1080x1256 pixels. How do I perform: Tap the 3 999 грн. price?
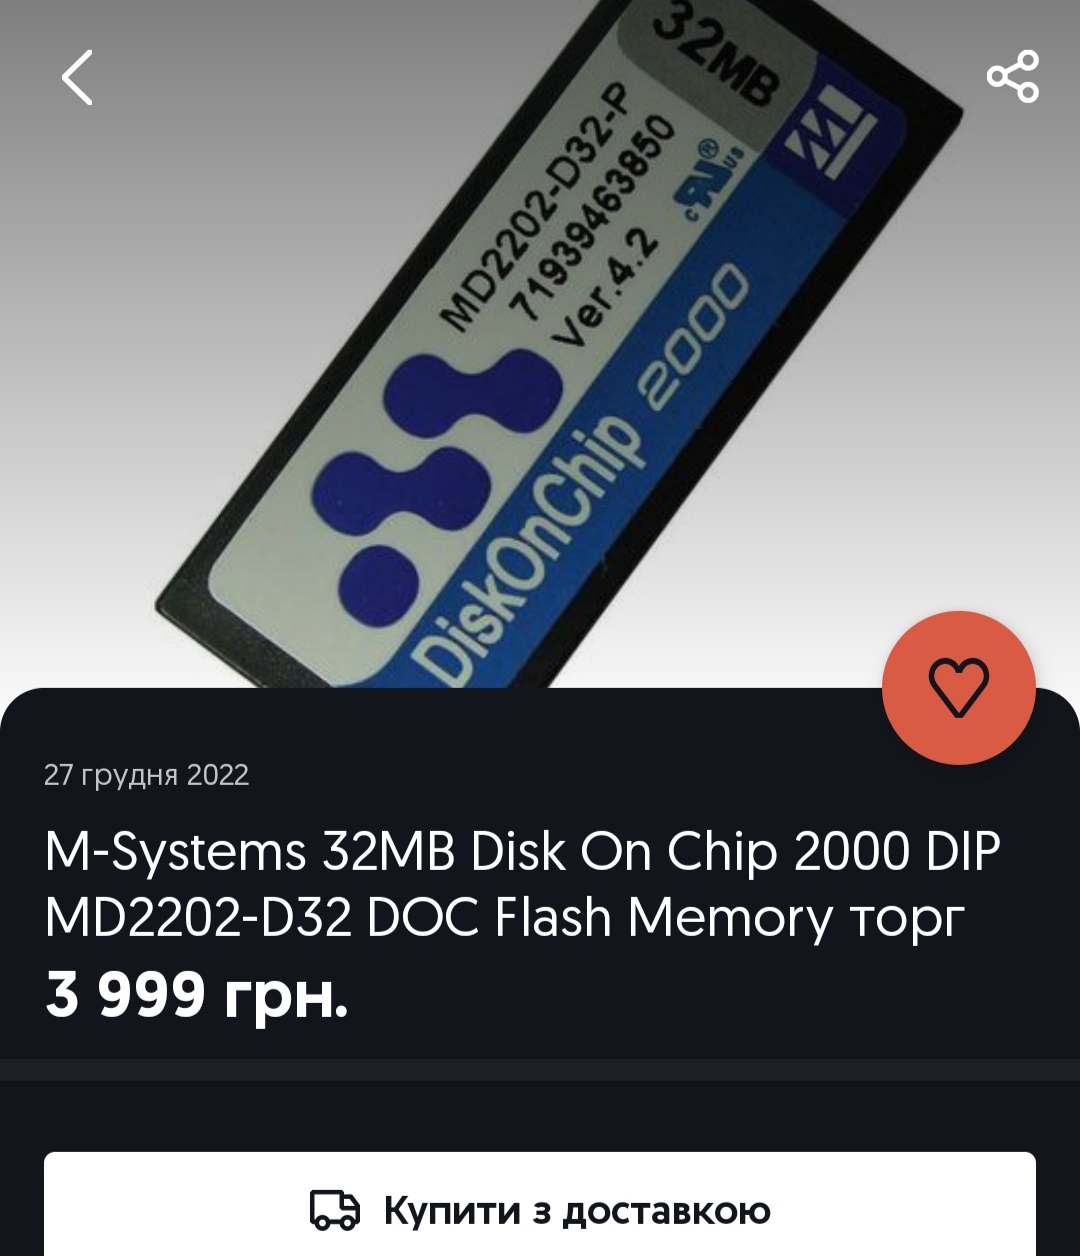tap(197, 995)
